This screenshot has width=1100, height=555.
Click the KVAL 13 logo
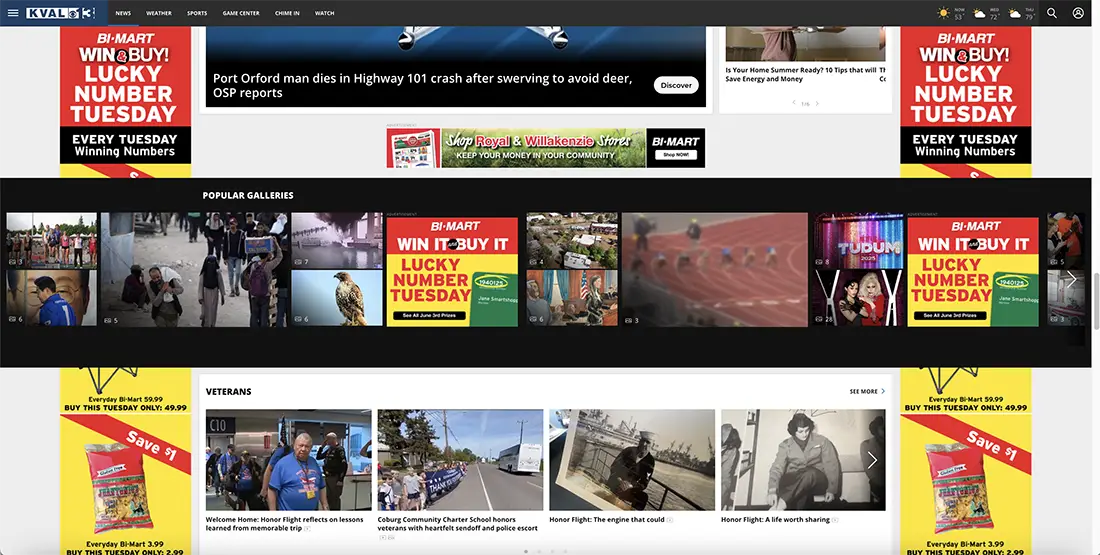point(60,13)
